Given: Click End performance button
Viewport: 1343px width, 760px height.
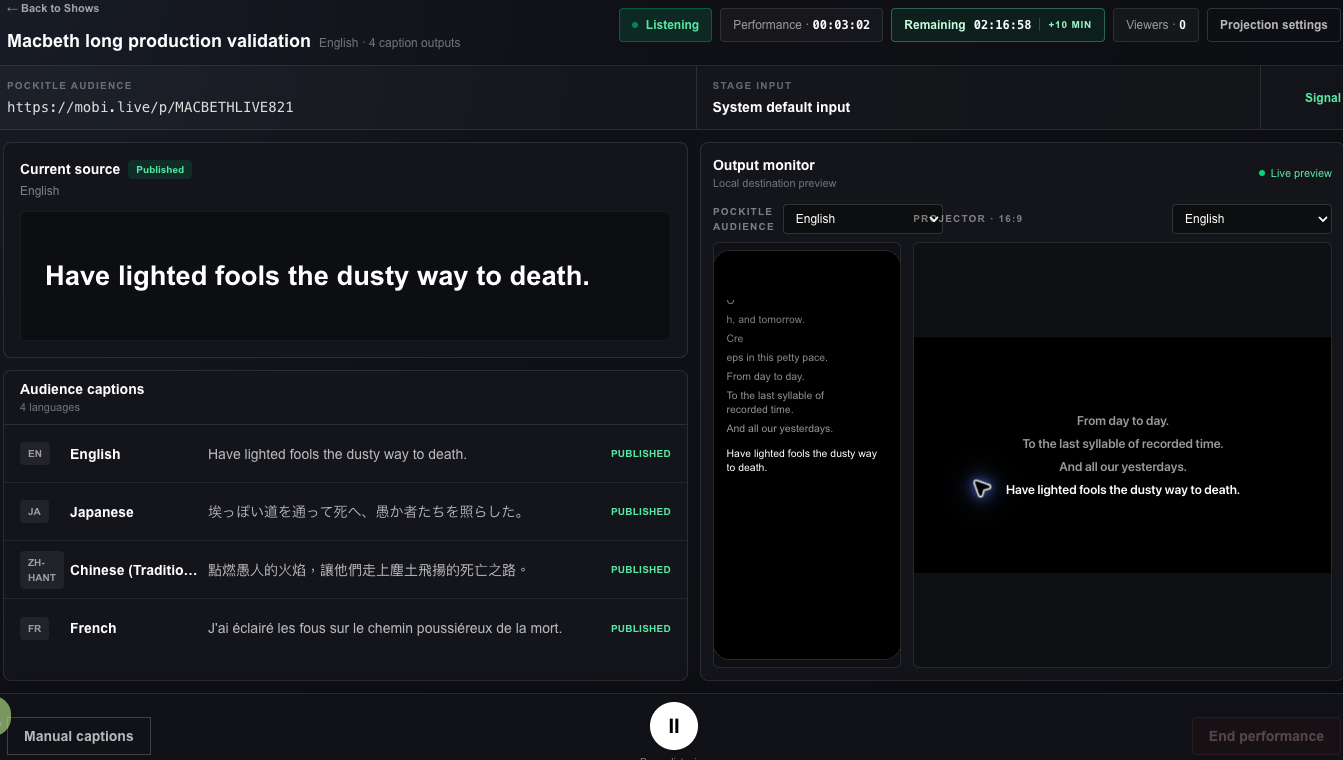Looking at the screenshot, I should tap(1266, 736).
